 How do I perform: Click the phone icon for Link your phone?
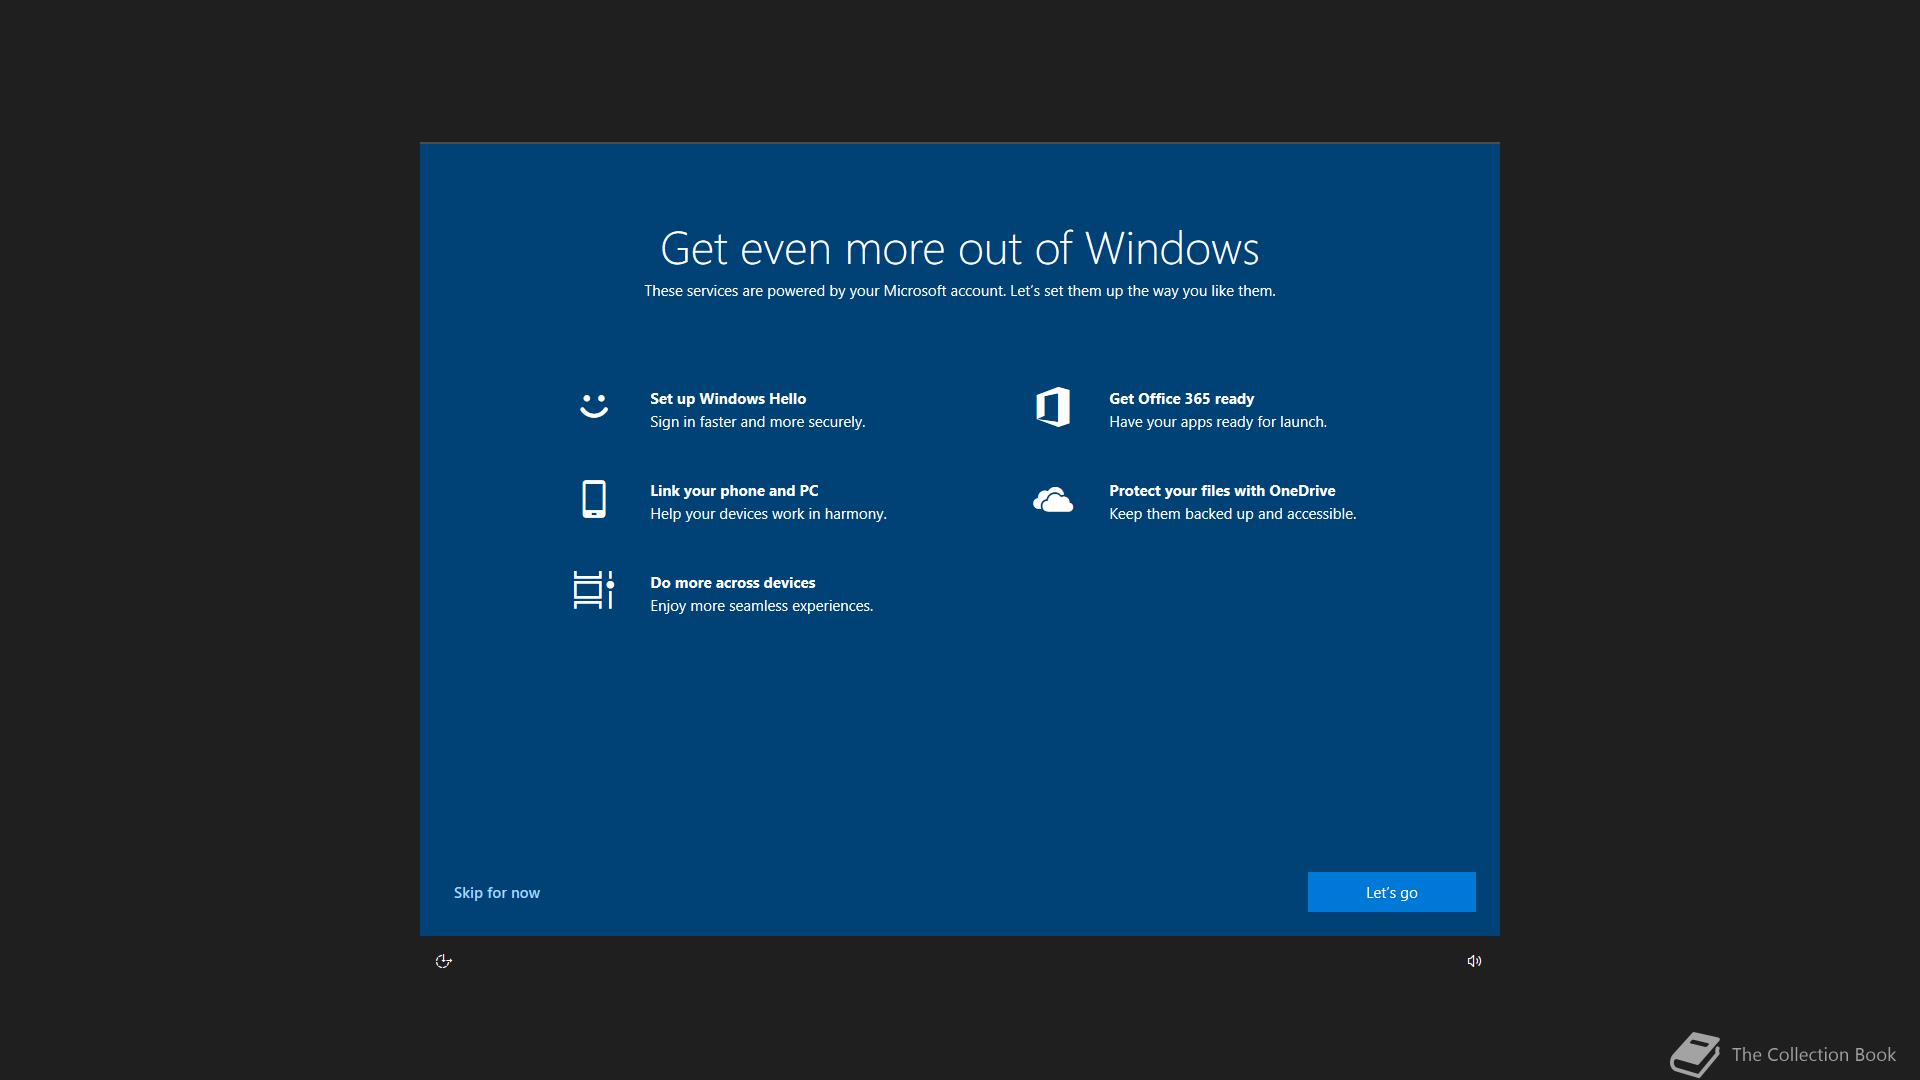(x=594, y=499)
